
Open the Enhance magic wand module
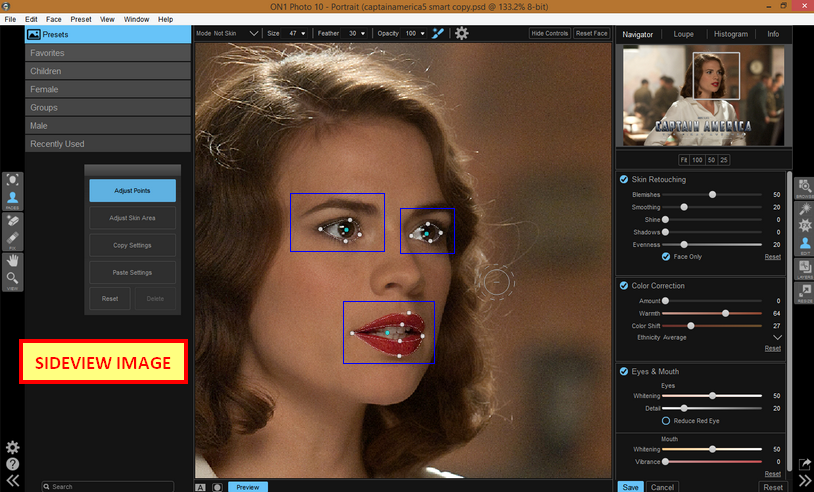point(805,209)
